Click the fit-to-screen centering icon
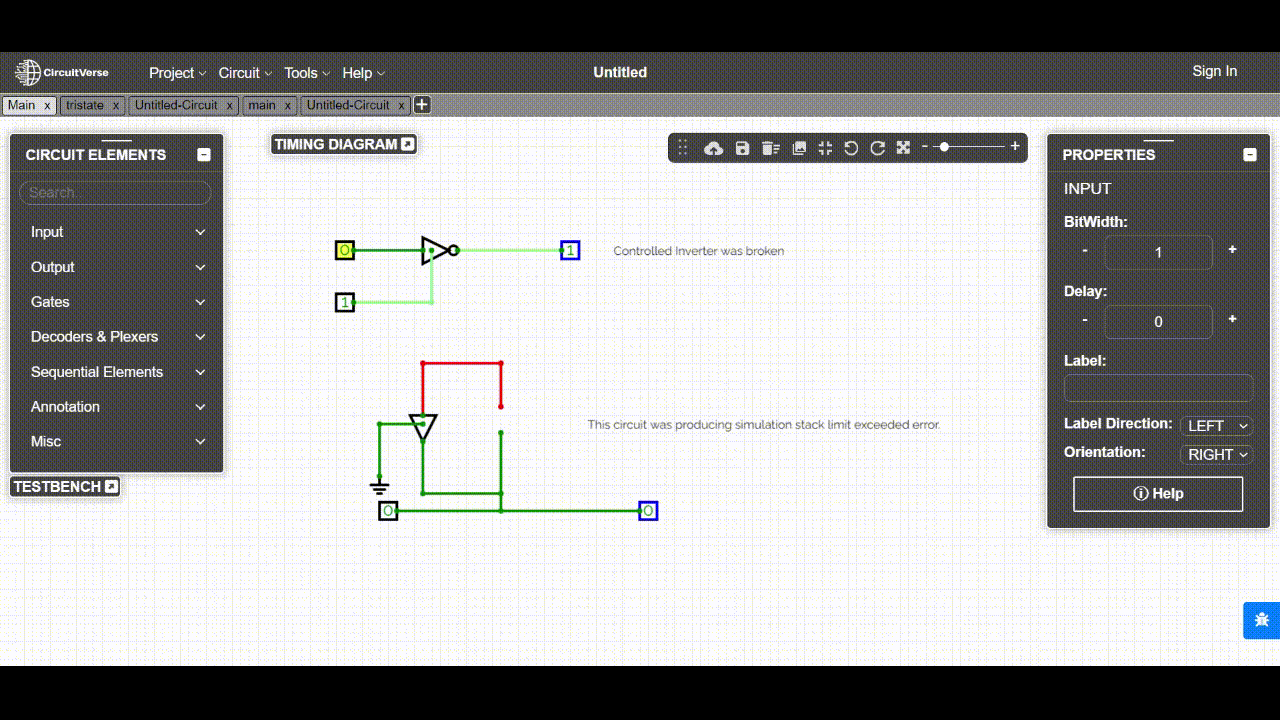This screenshot has height=720, width=1280. click(825, 147)
